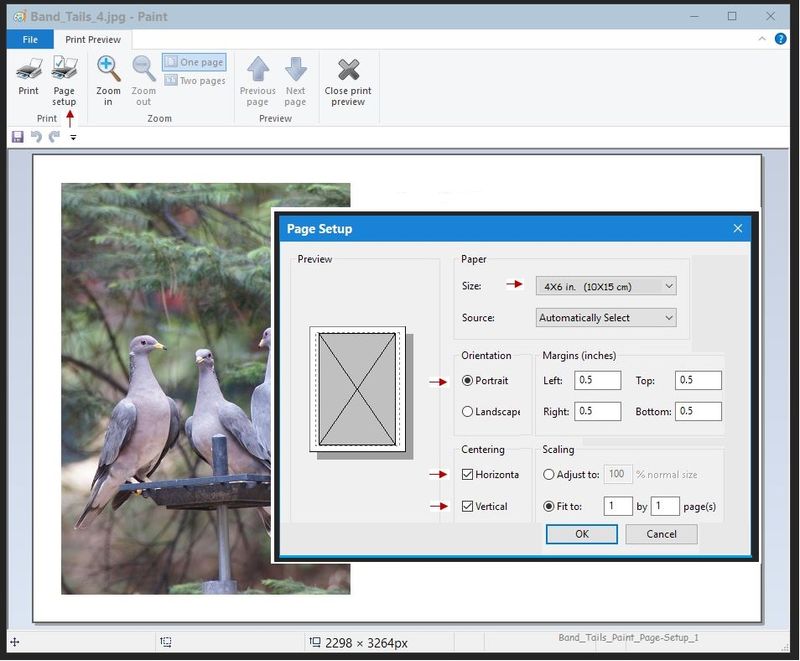Click the Adjust to percent field

(618, 474)
